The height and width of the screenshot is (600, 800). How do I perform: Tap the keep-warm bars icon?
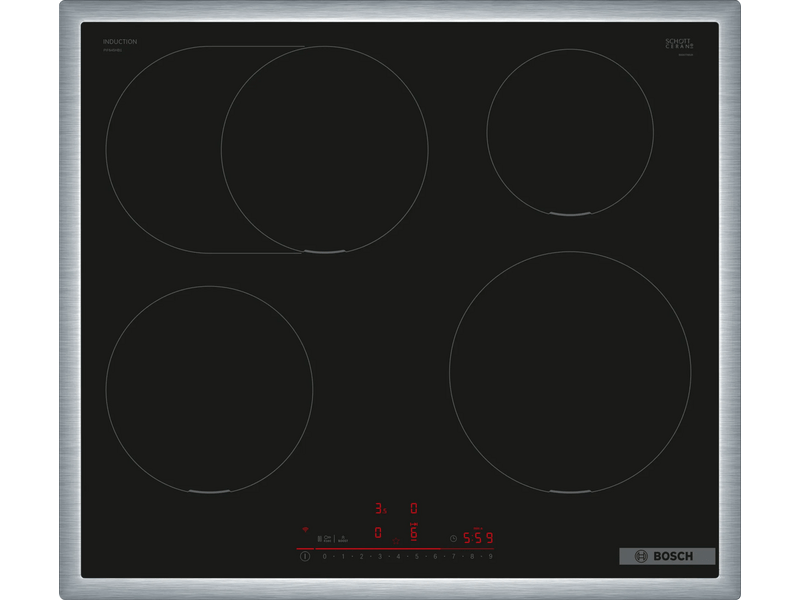319,539
